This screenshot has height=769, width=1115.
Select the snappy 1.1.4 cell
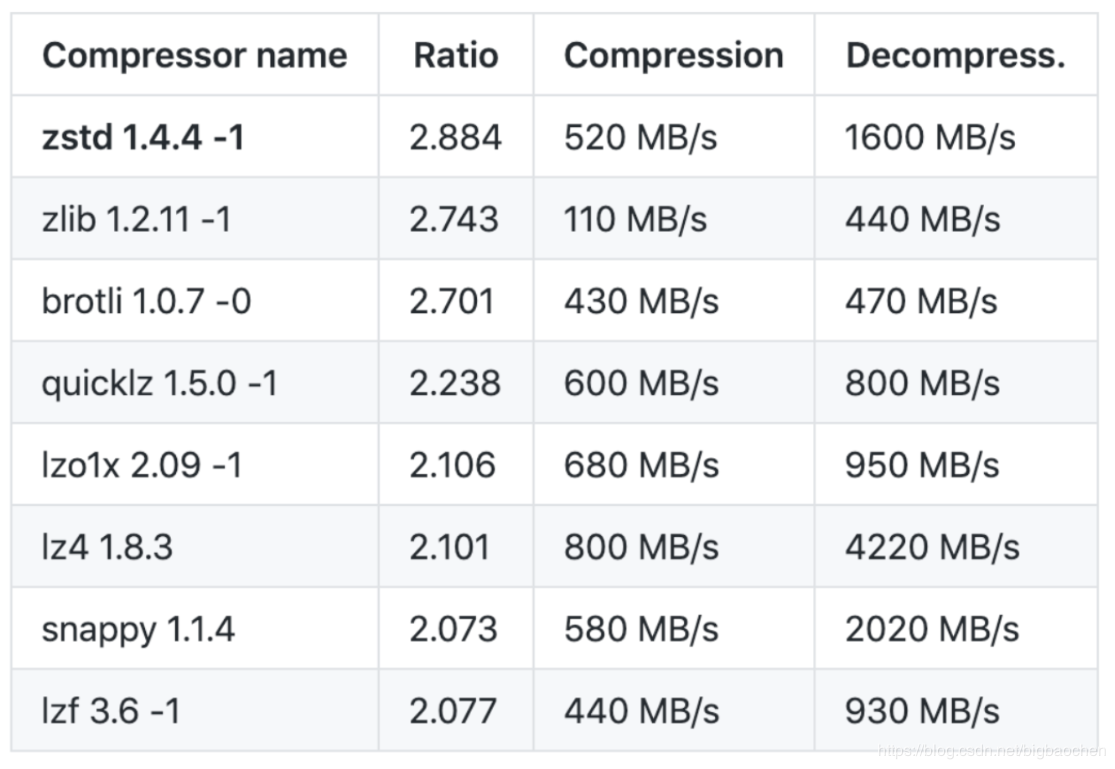138,629
